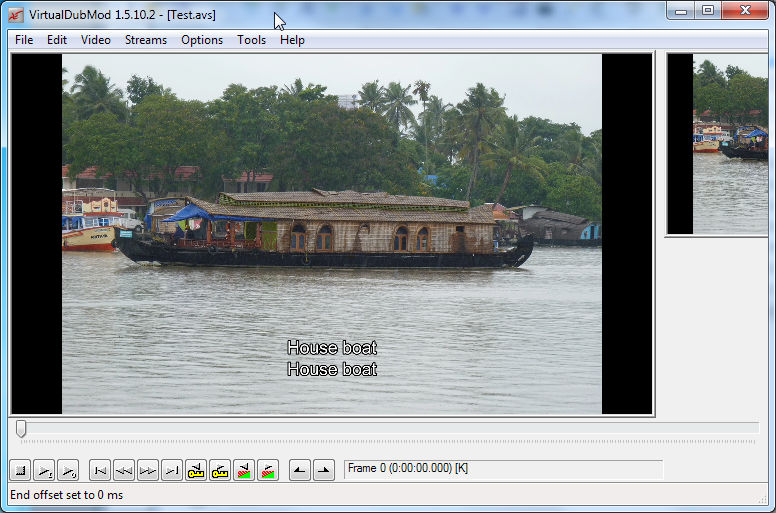Viewport: 776px width, 513px height.
Task: Open the Streams menu
Action: click(x=146, y=40)
